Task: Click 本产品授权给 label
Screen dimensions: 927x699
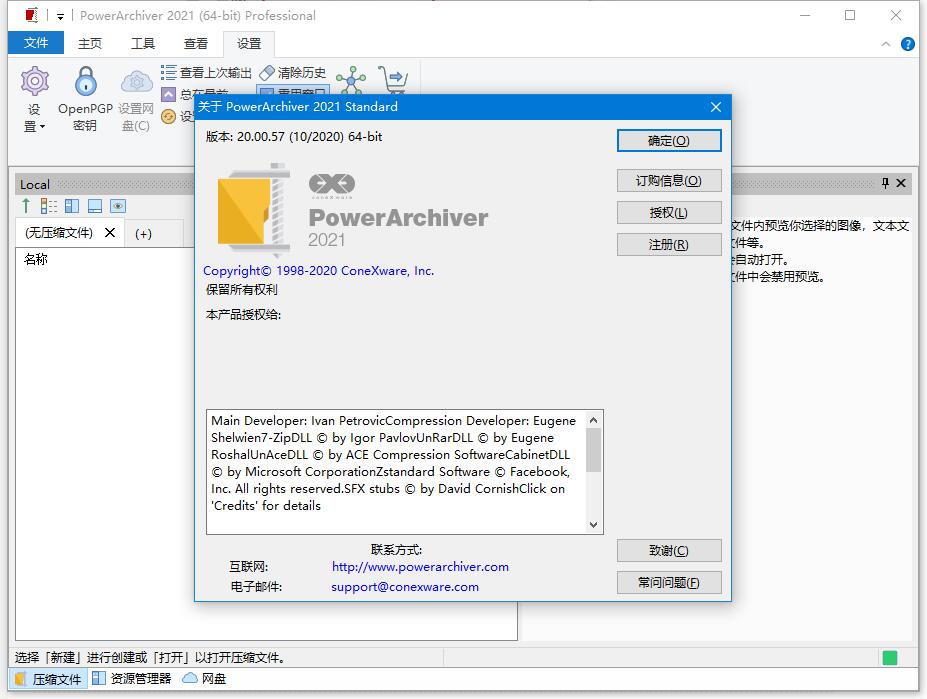Action: 243,315
